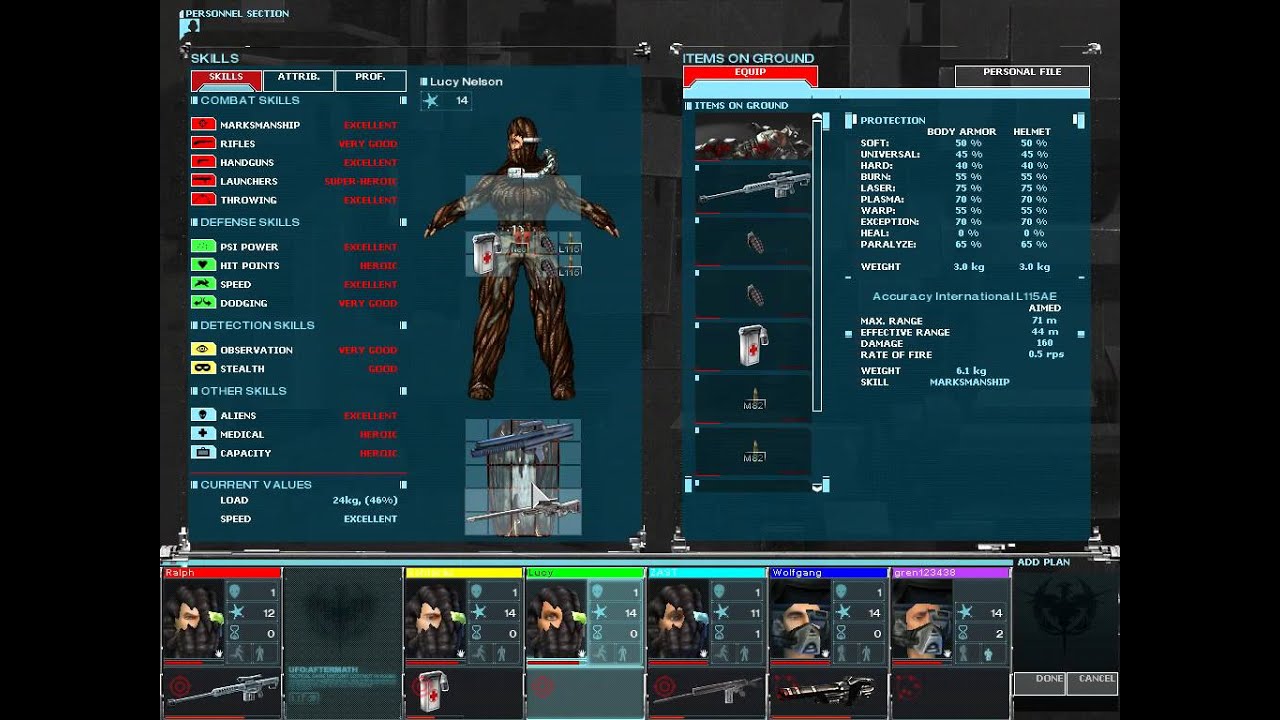Click the Personnel Section soldier icon
The height and width of the screenshot is (720, 1280).
tap(189, 28)
